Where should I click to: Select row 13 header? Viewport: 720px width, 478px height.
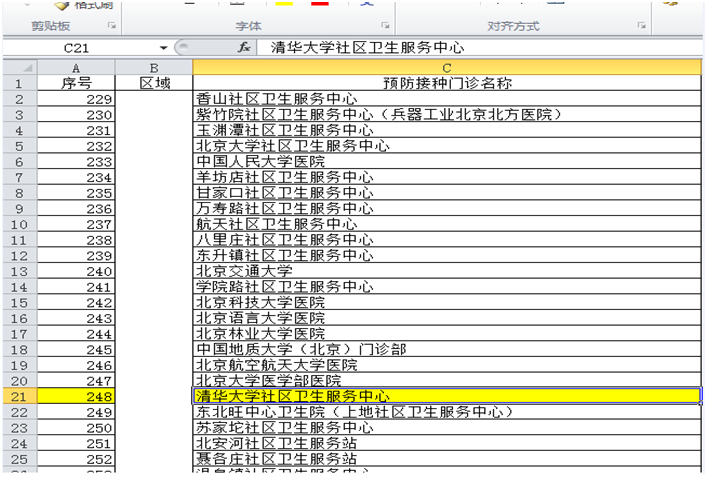(20, 271)
